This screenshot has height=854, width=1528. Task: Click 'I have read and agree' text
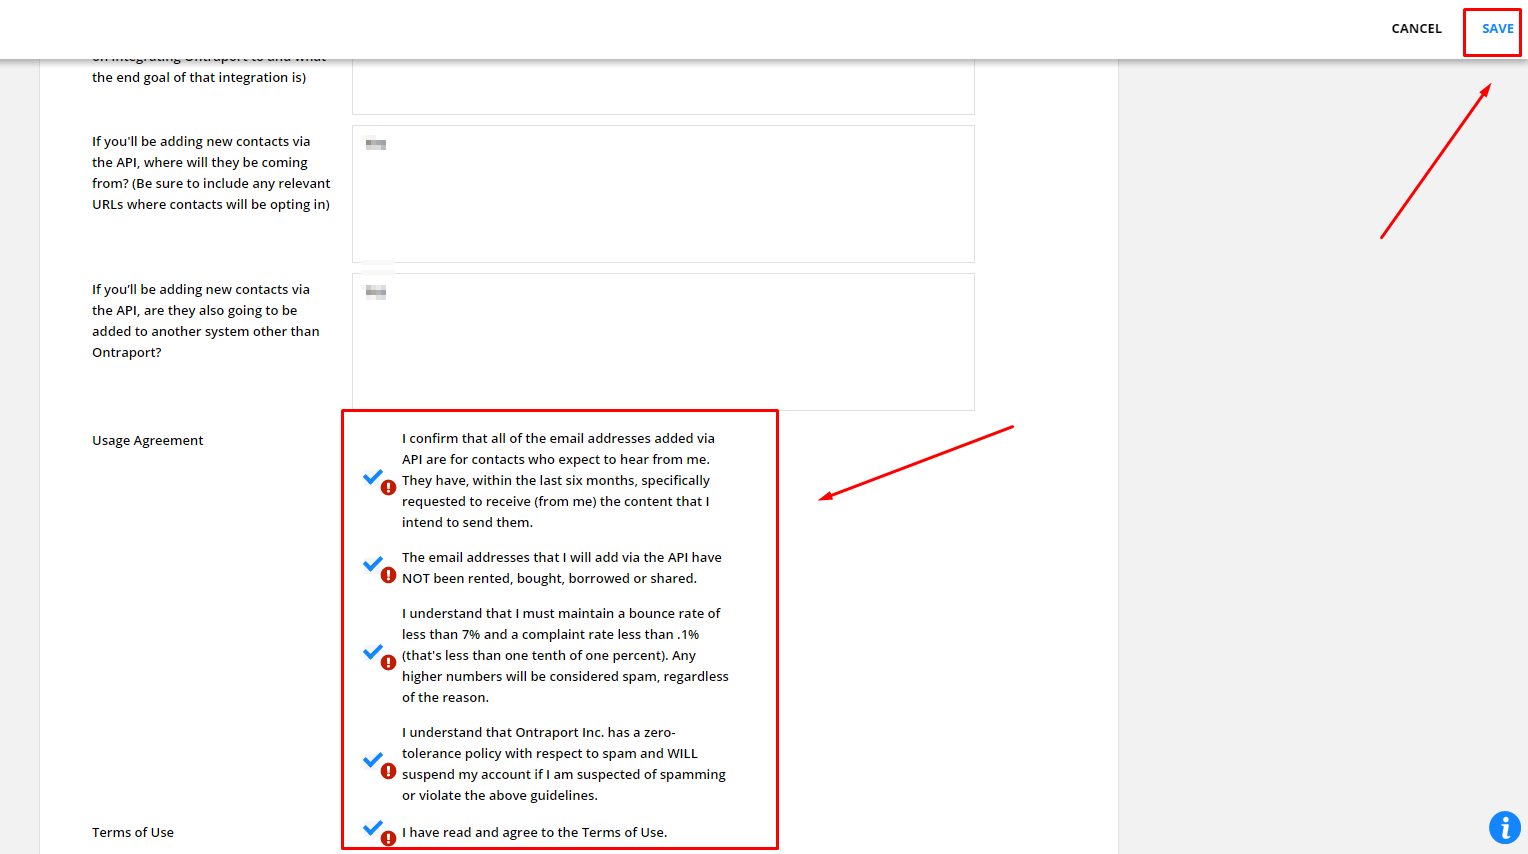(534, 833)
